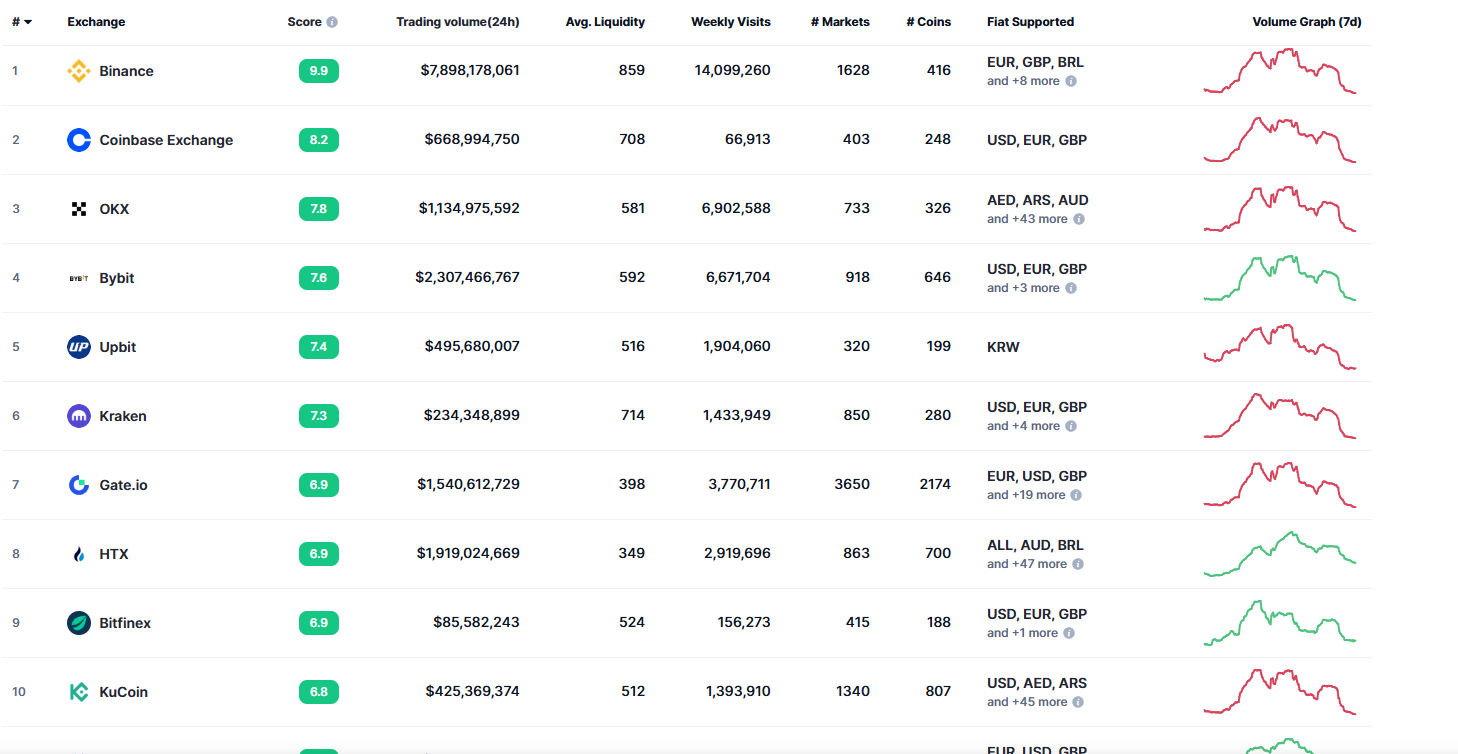Screen dimensions: 1458x754
Task: Click the info icon beside Score header
Action: pos(332,22)
